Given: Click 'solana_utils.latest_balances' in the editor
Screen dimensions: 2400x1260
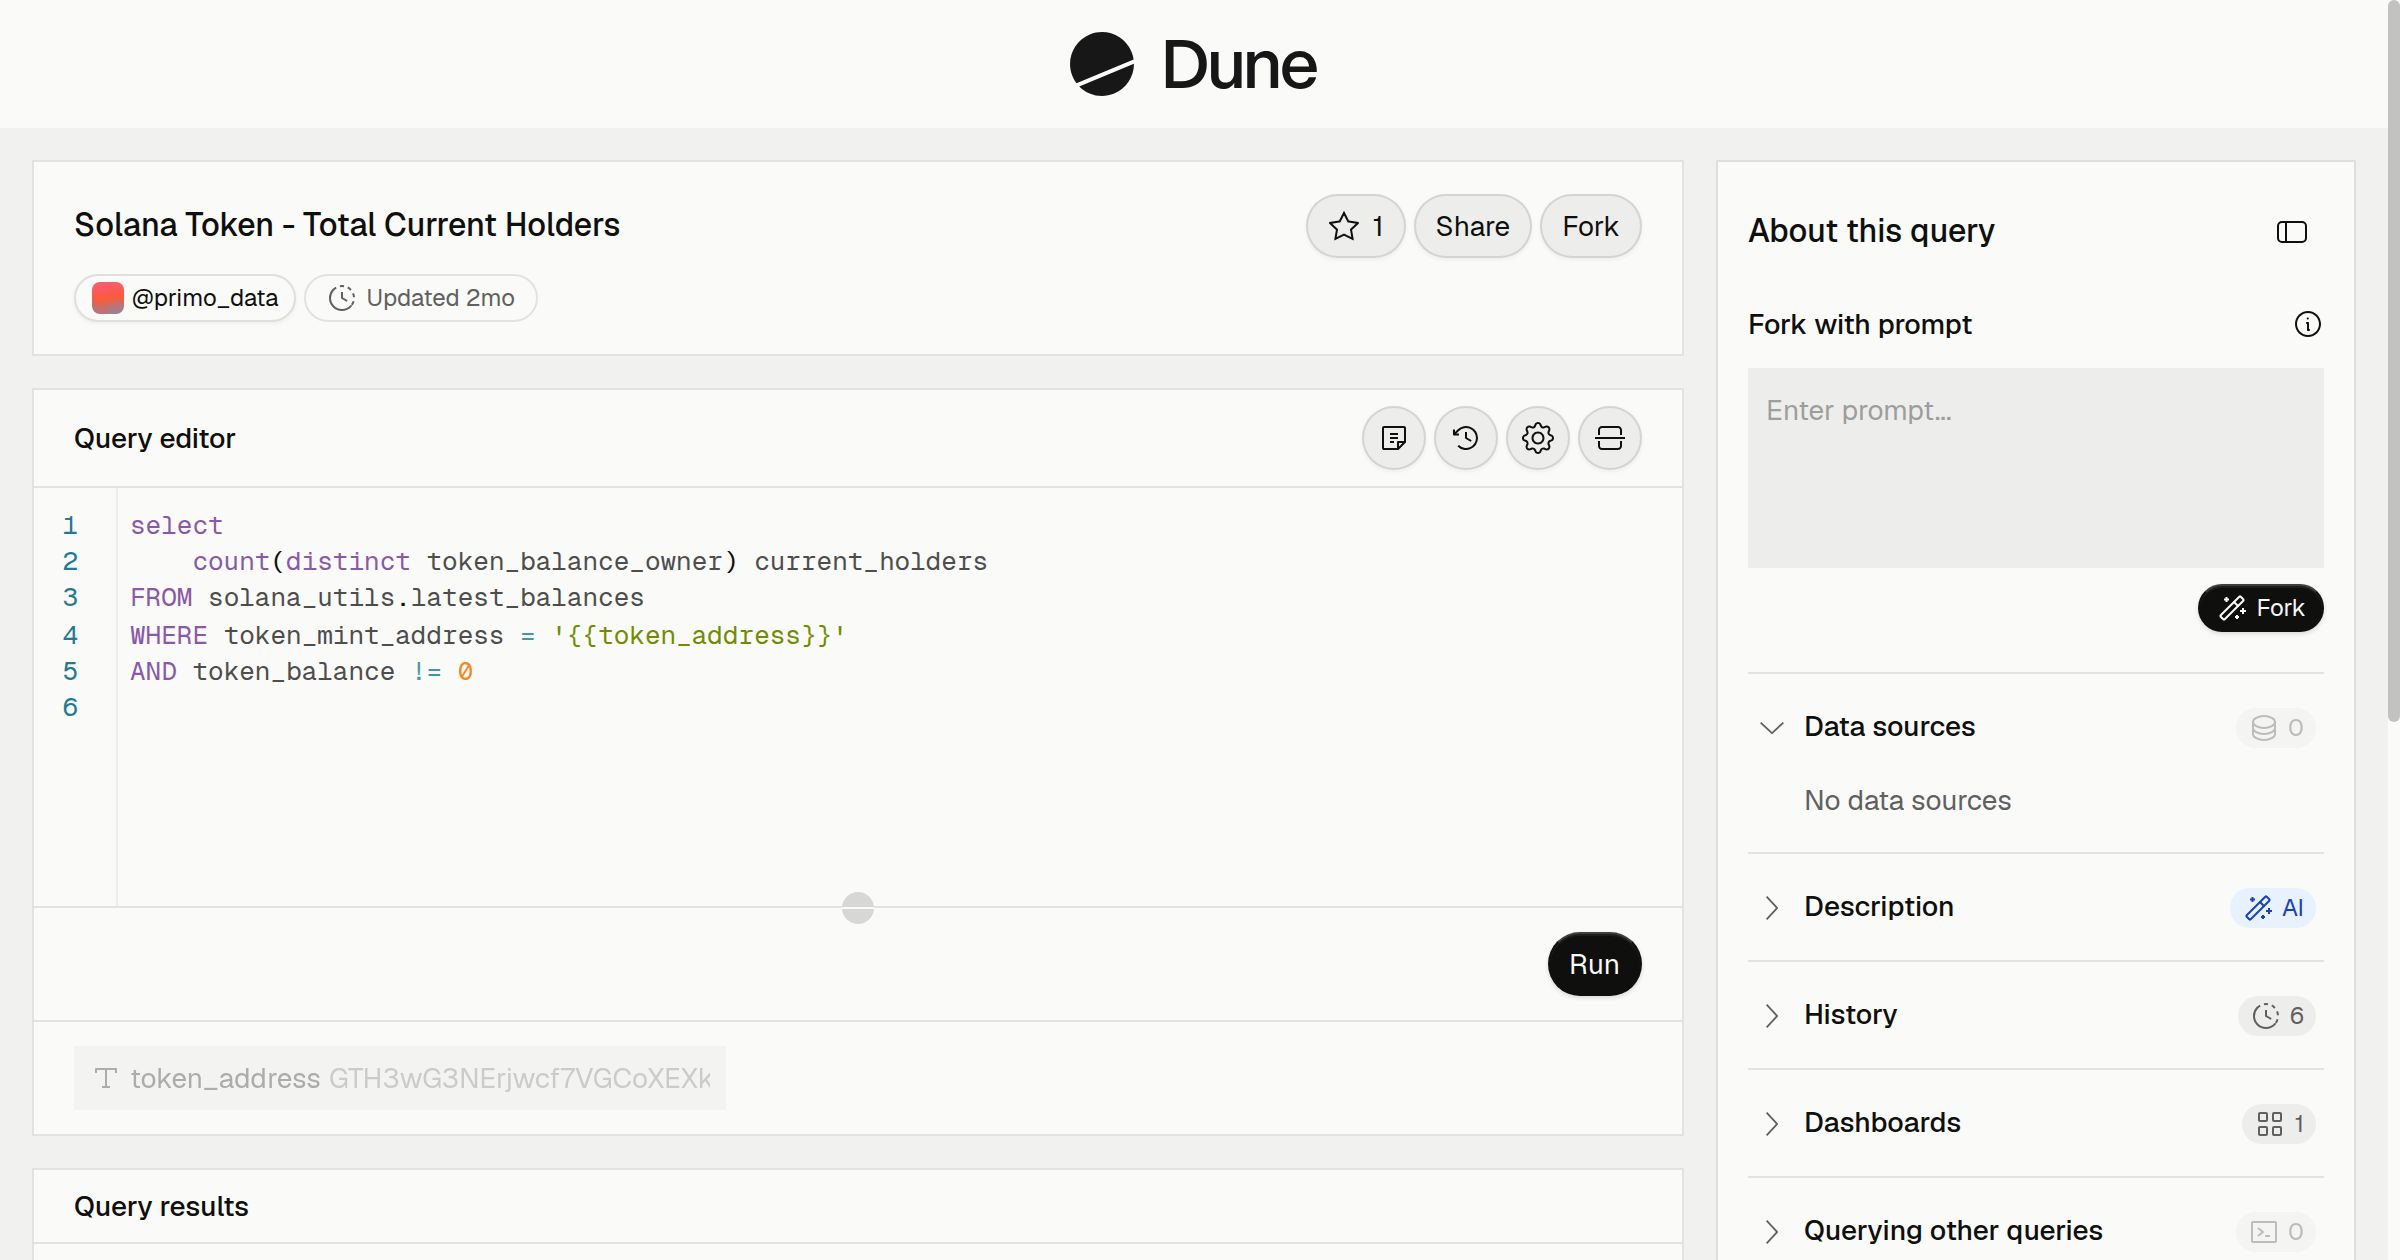Looking at the screenshot, I should pos(426,598).
